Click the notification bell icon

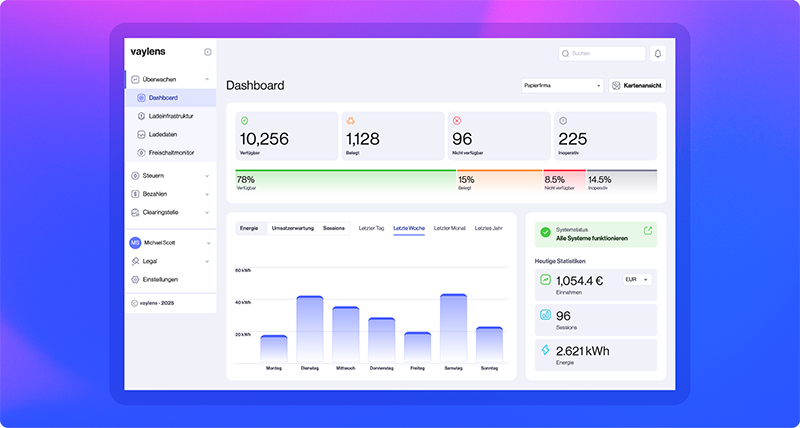(x=658, y=54)
